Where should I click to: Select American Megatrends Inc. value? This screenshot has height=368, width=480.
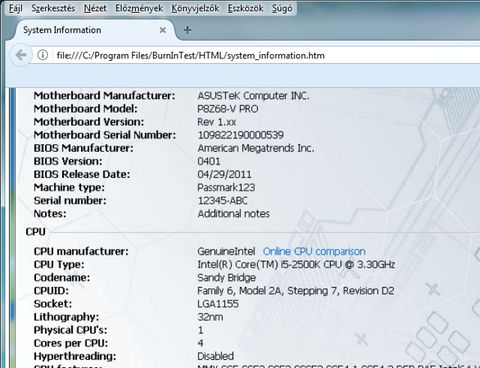(x=256, y=148)
